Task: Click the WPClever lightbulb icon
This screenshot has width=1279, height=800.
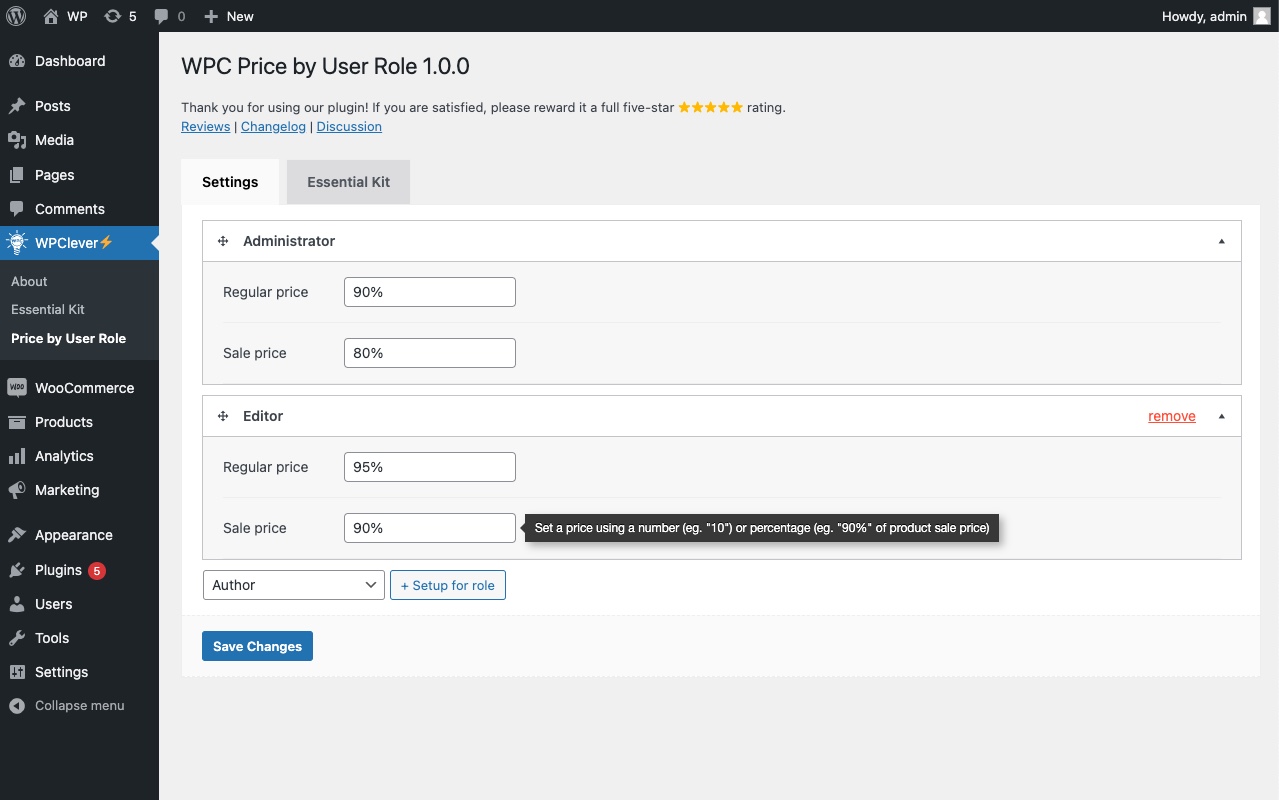Action: tap(16, 243)
